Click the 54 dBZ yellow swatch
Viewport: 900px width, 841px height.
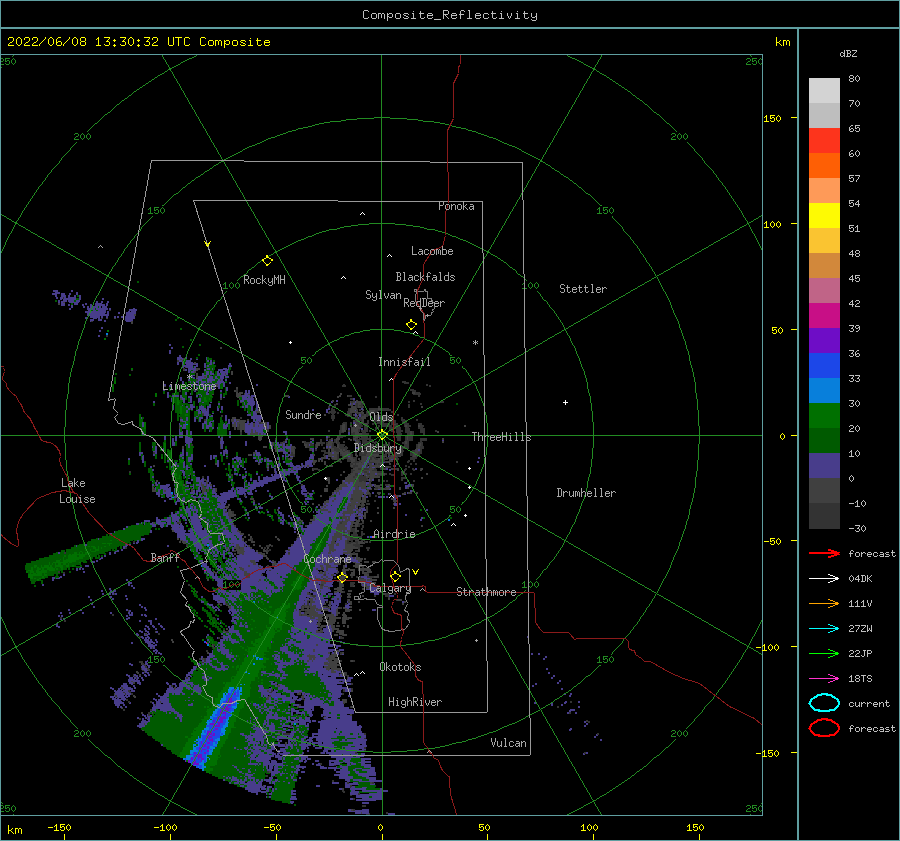coord(824,216)
